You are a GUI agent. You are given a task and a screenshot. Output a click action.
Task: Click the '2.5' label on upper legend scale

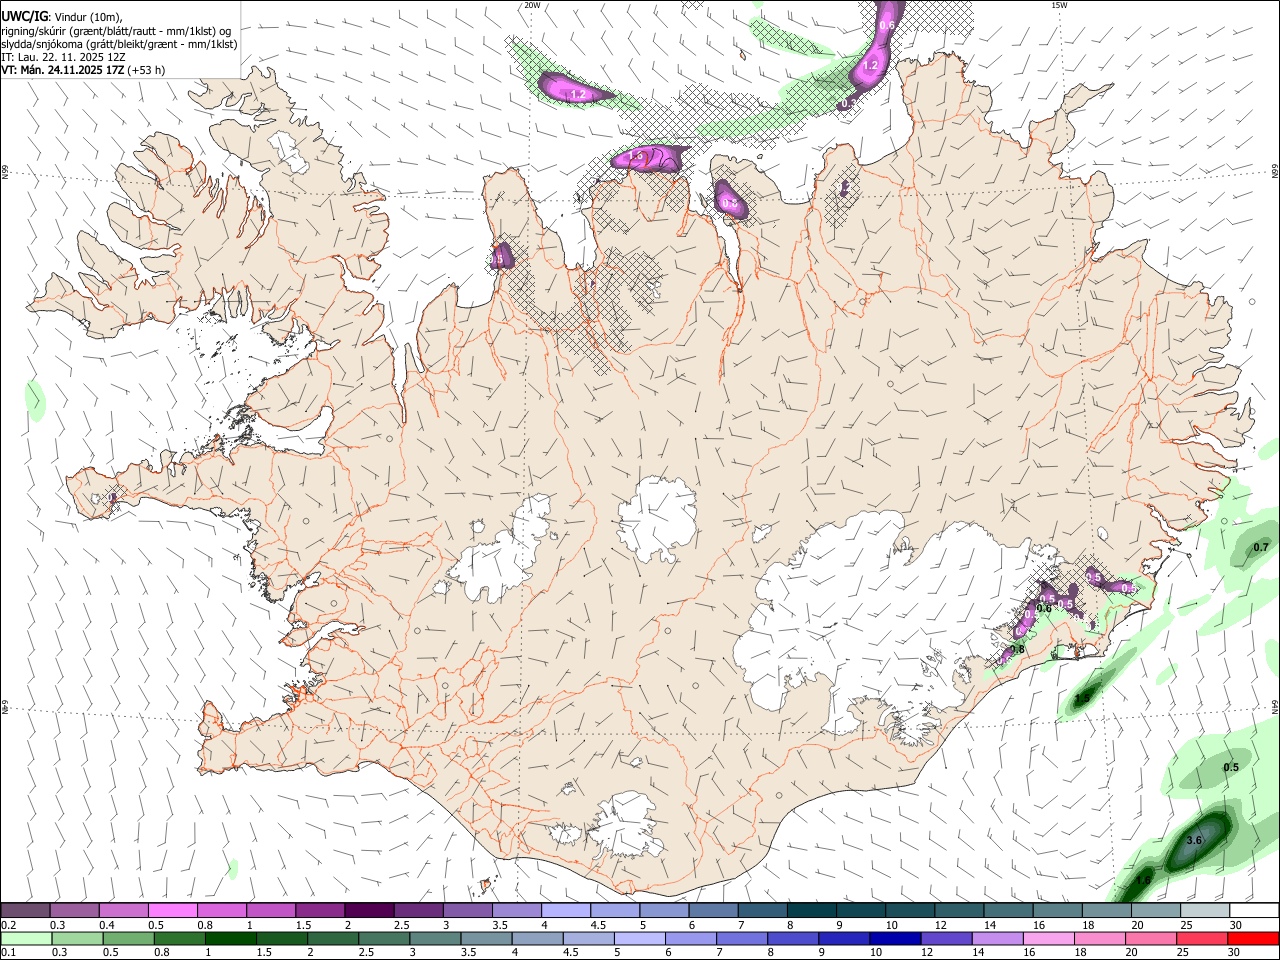point(401,925)
